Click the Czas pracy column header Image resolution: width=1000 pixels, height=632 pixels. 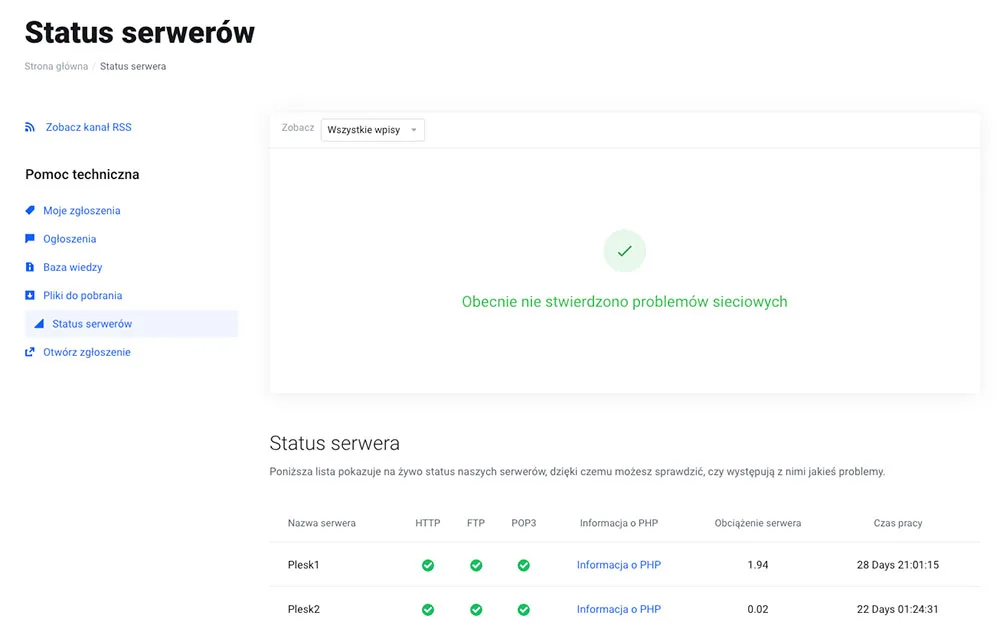click(898, 523)
